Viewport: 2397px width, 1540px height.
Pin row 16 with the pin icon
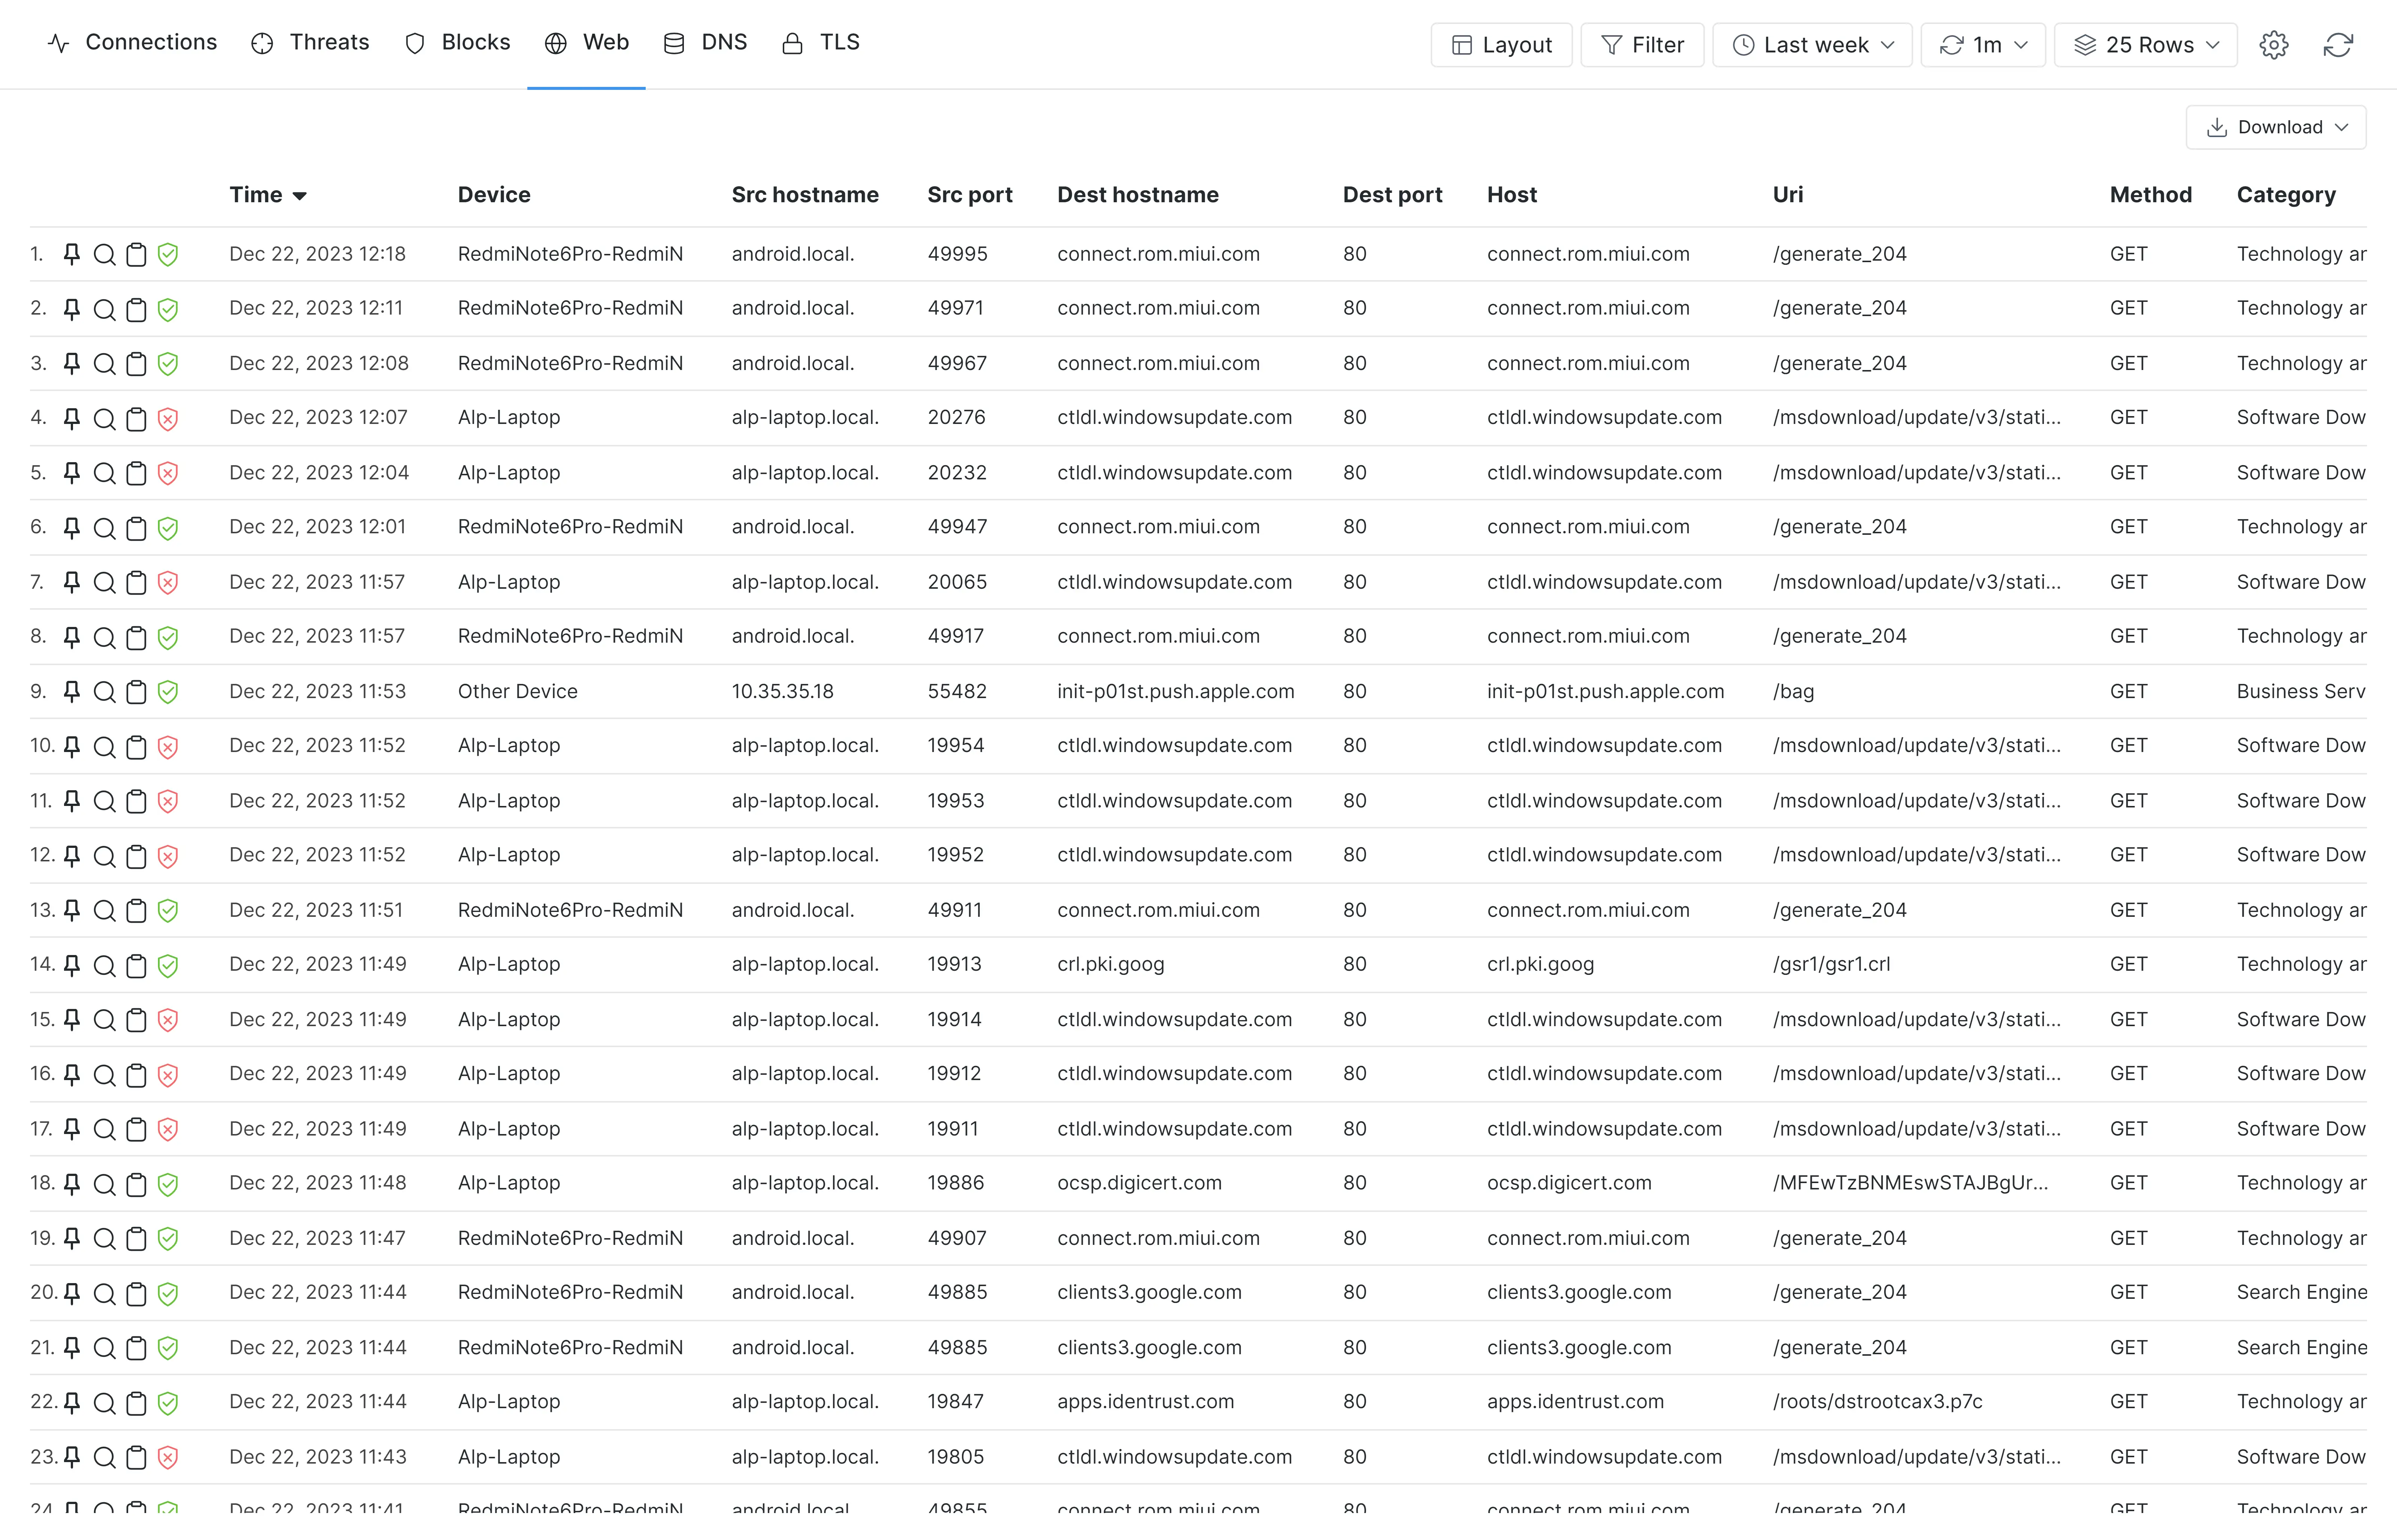coord(72,1074)
